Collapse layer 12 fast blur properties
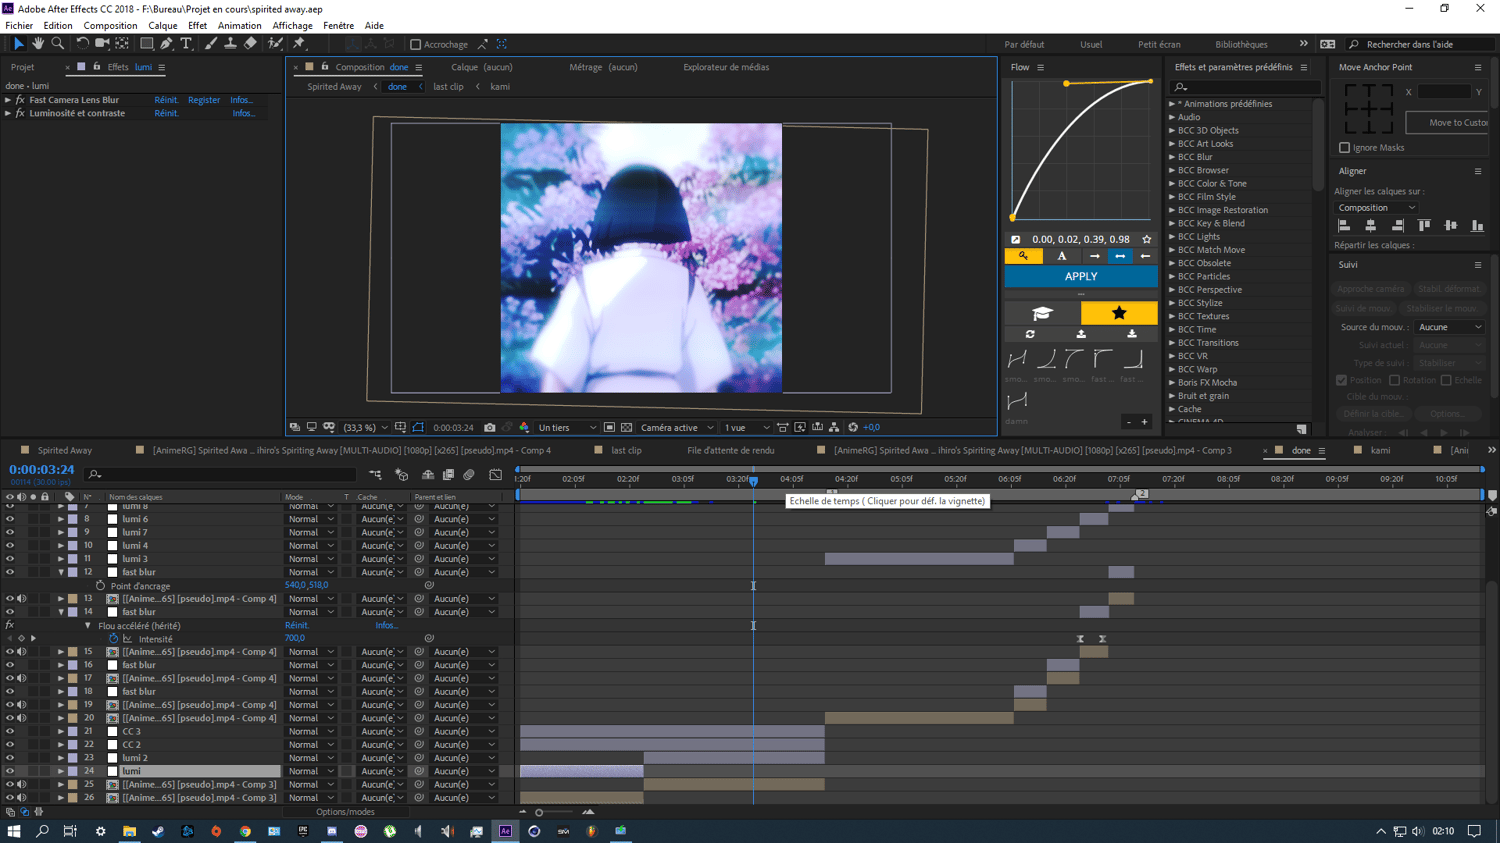Viewport: 1500px width, 843px height. [61, 573]
